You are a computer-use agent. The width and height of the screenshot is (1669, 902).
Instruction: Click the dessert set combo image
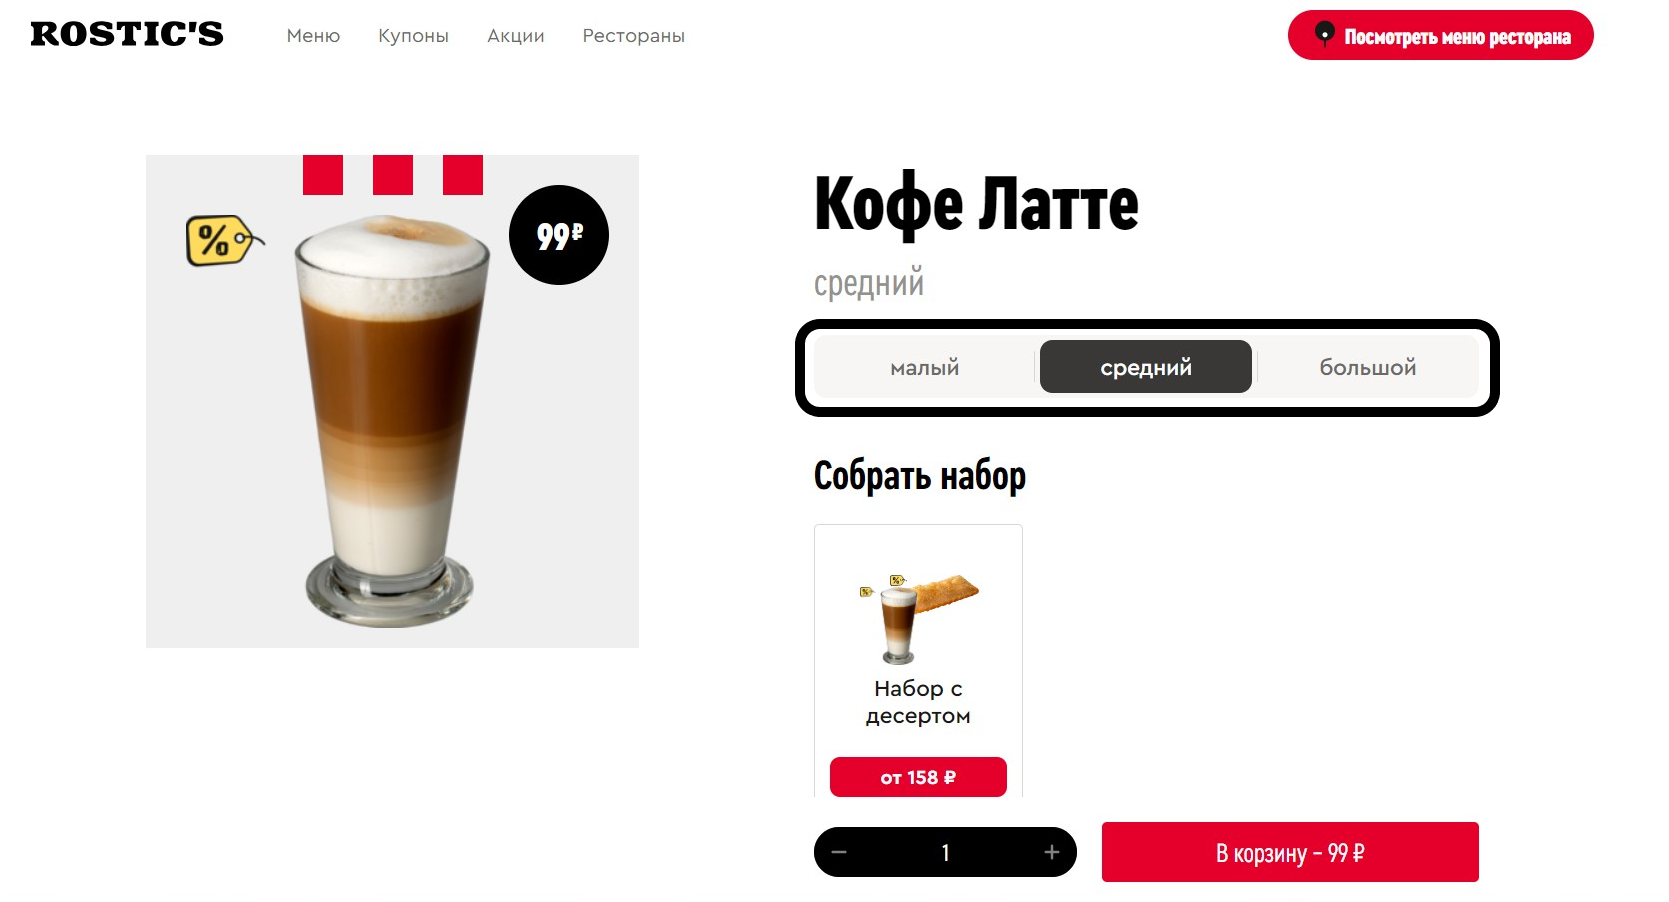coord(918,618)
